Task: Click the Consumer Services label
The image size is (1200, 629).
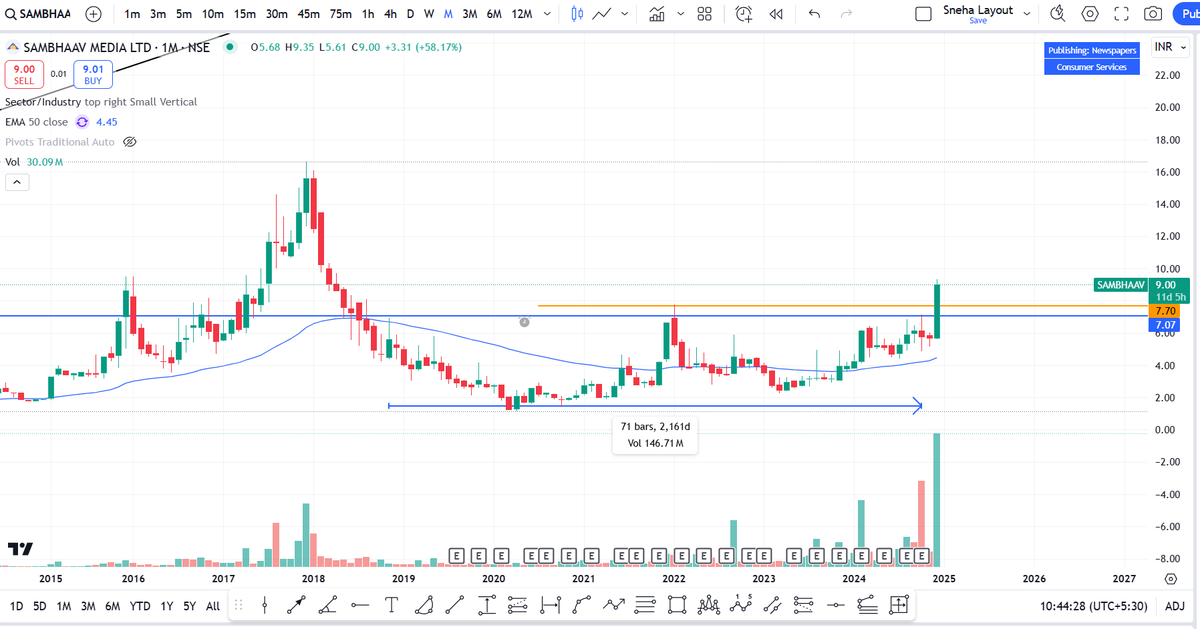Action: point(1092,67)
